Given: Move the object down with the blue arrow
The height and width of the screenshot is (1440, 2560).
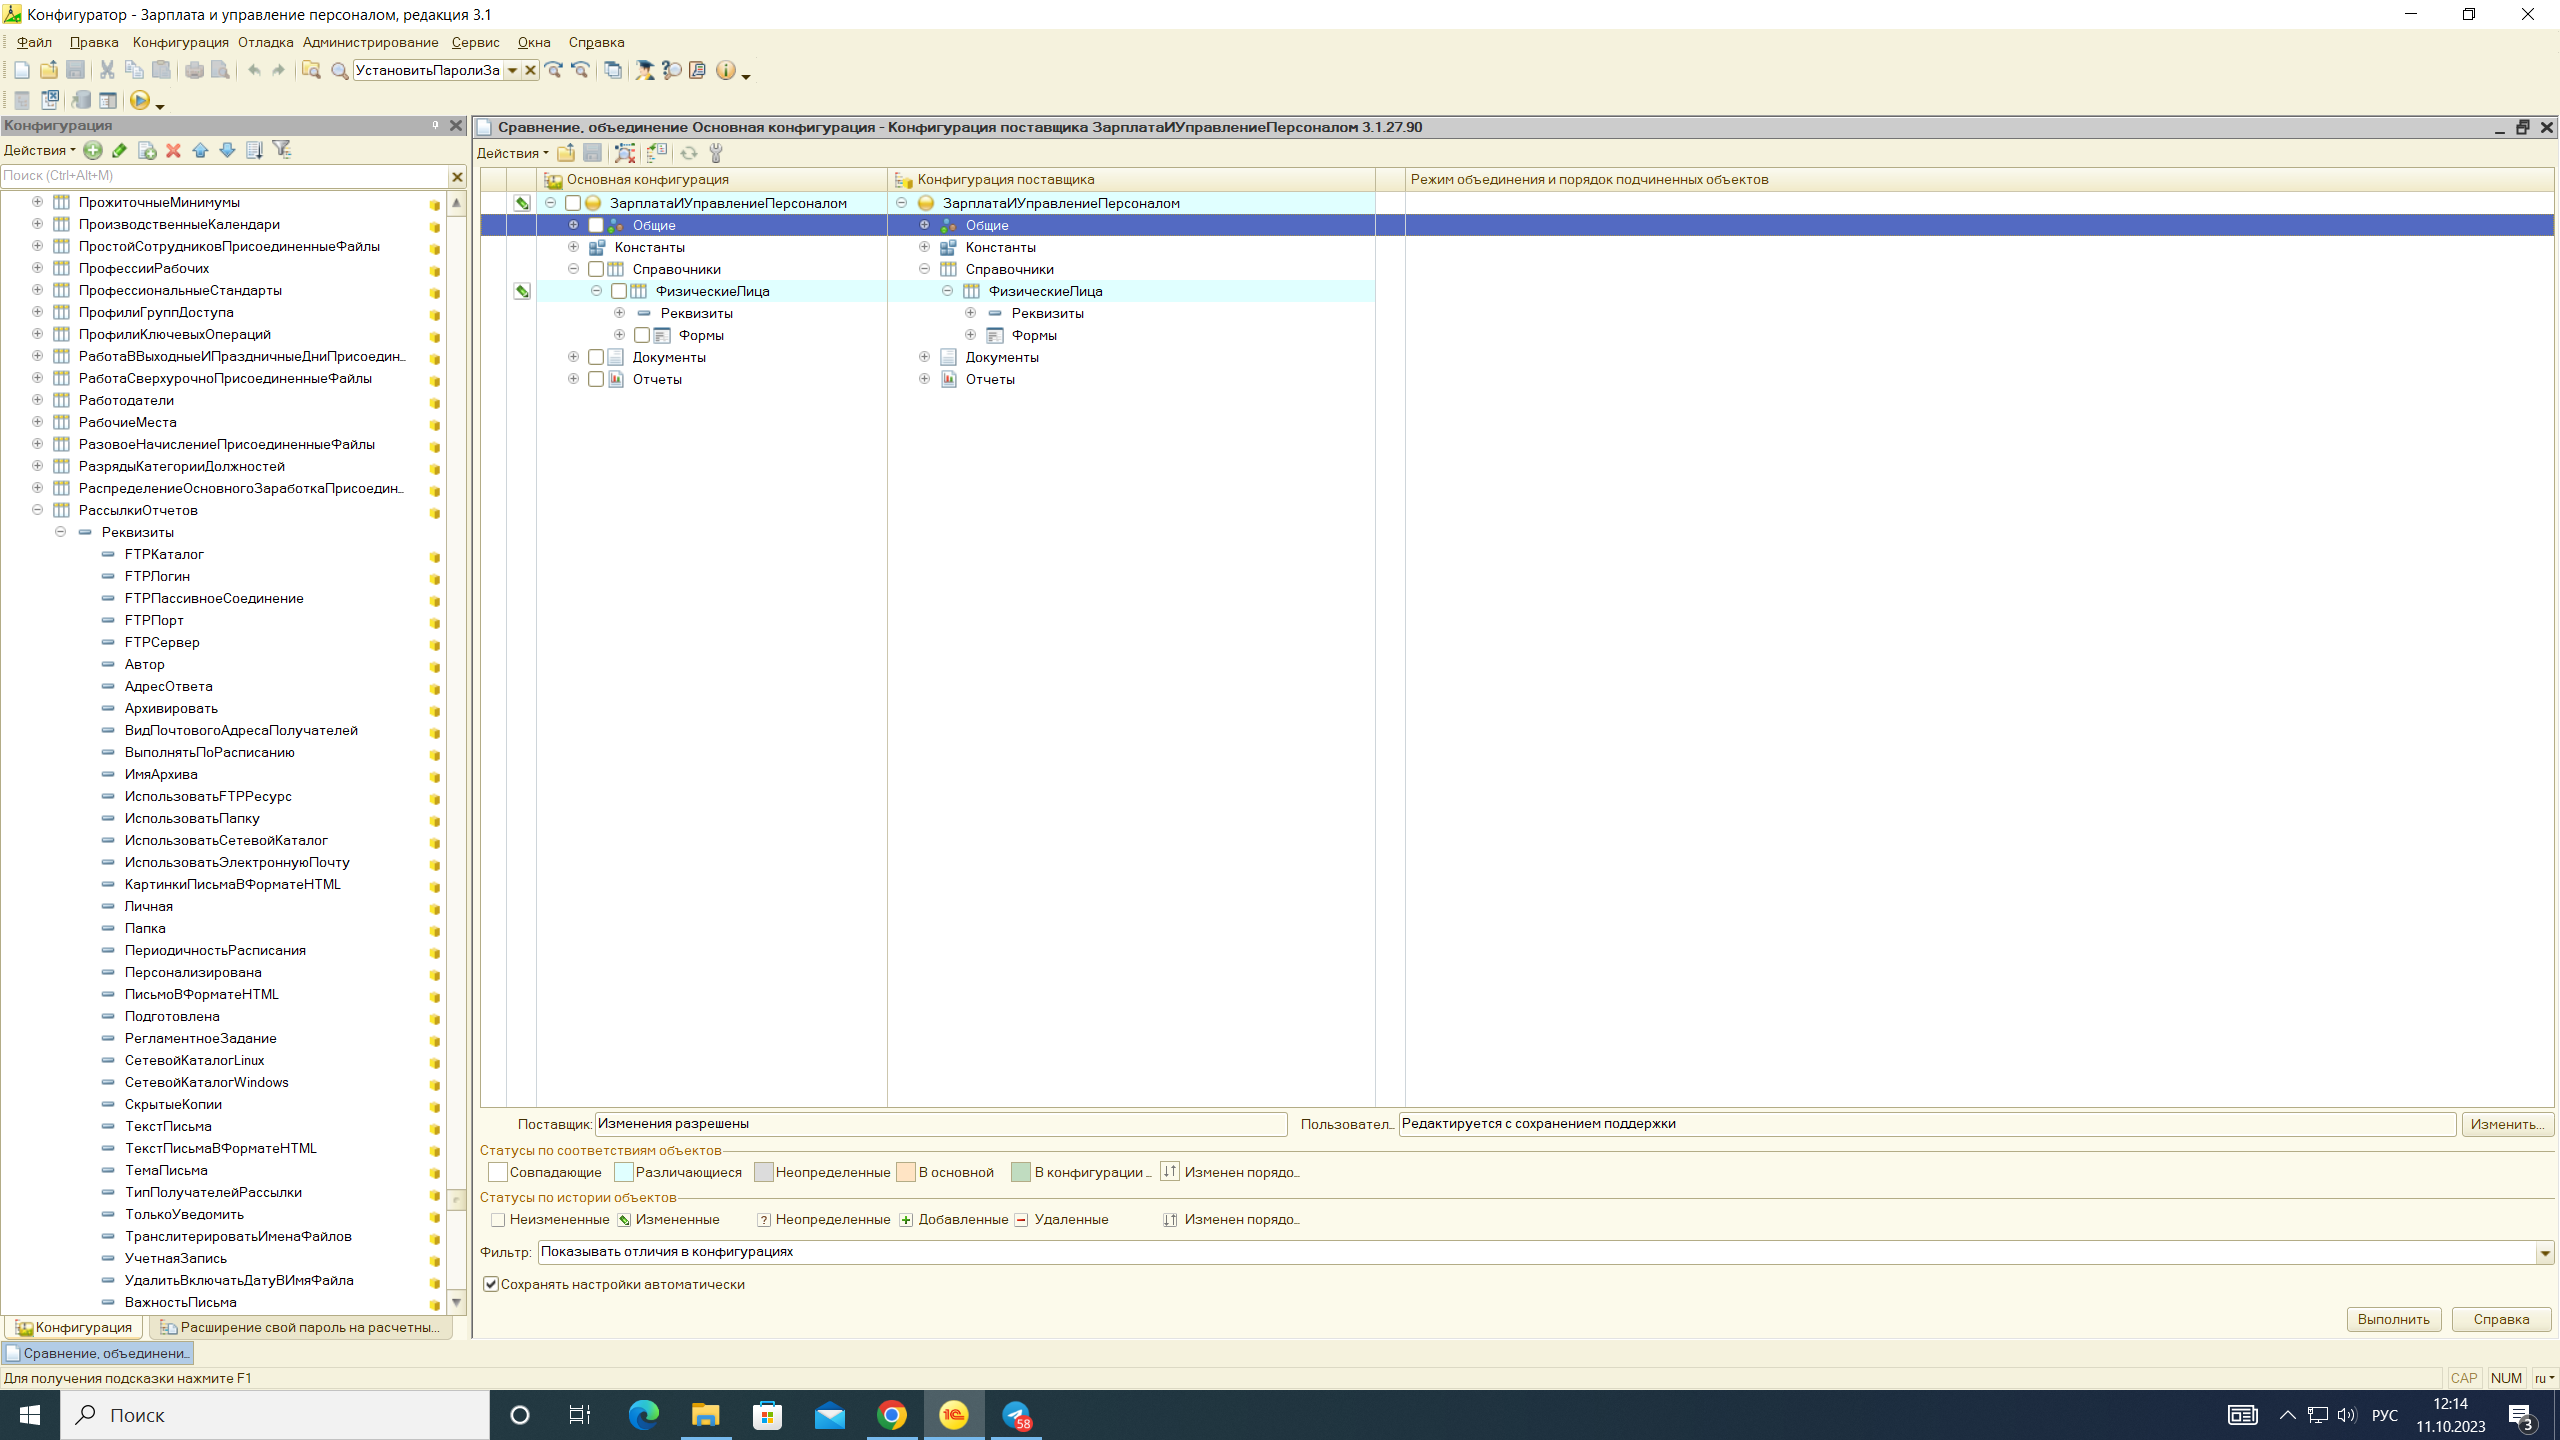Looking at the screenshot, I should click(x=227, y=150).
